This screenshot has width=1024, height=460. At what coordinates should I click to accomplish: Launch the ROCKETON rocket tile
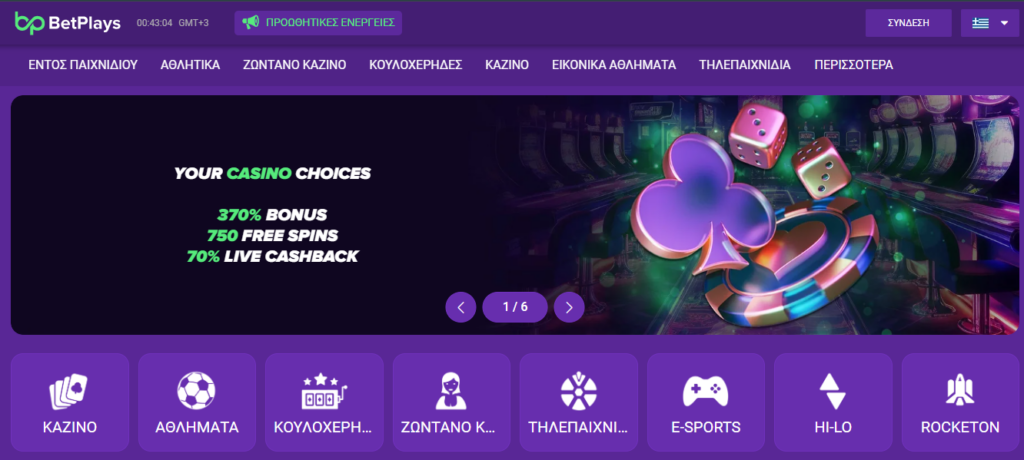tap(960, 402)
